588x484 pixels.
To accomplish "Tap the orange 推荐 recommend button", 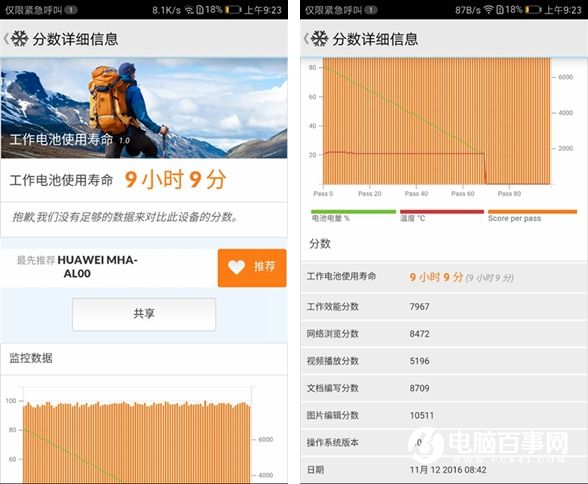I will coord(252,268).
